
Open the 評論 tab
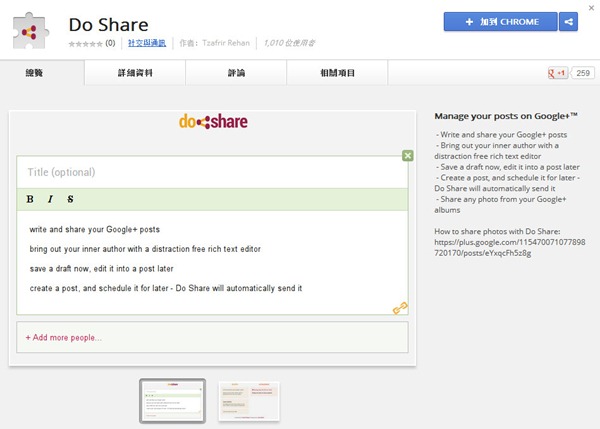pos(236,73)
